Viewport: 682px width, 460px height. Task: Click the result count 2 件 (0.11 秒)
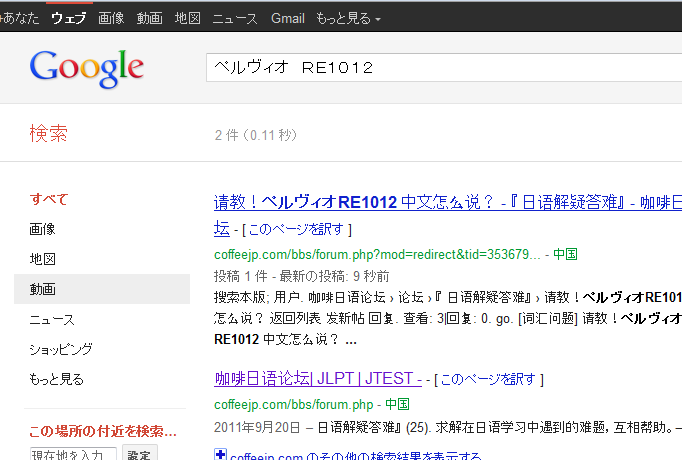(x=255, y=135)
